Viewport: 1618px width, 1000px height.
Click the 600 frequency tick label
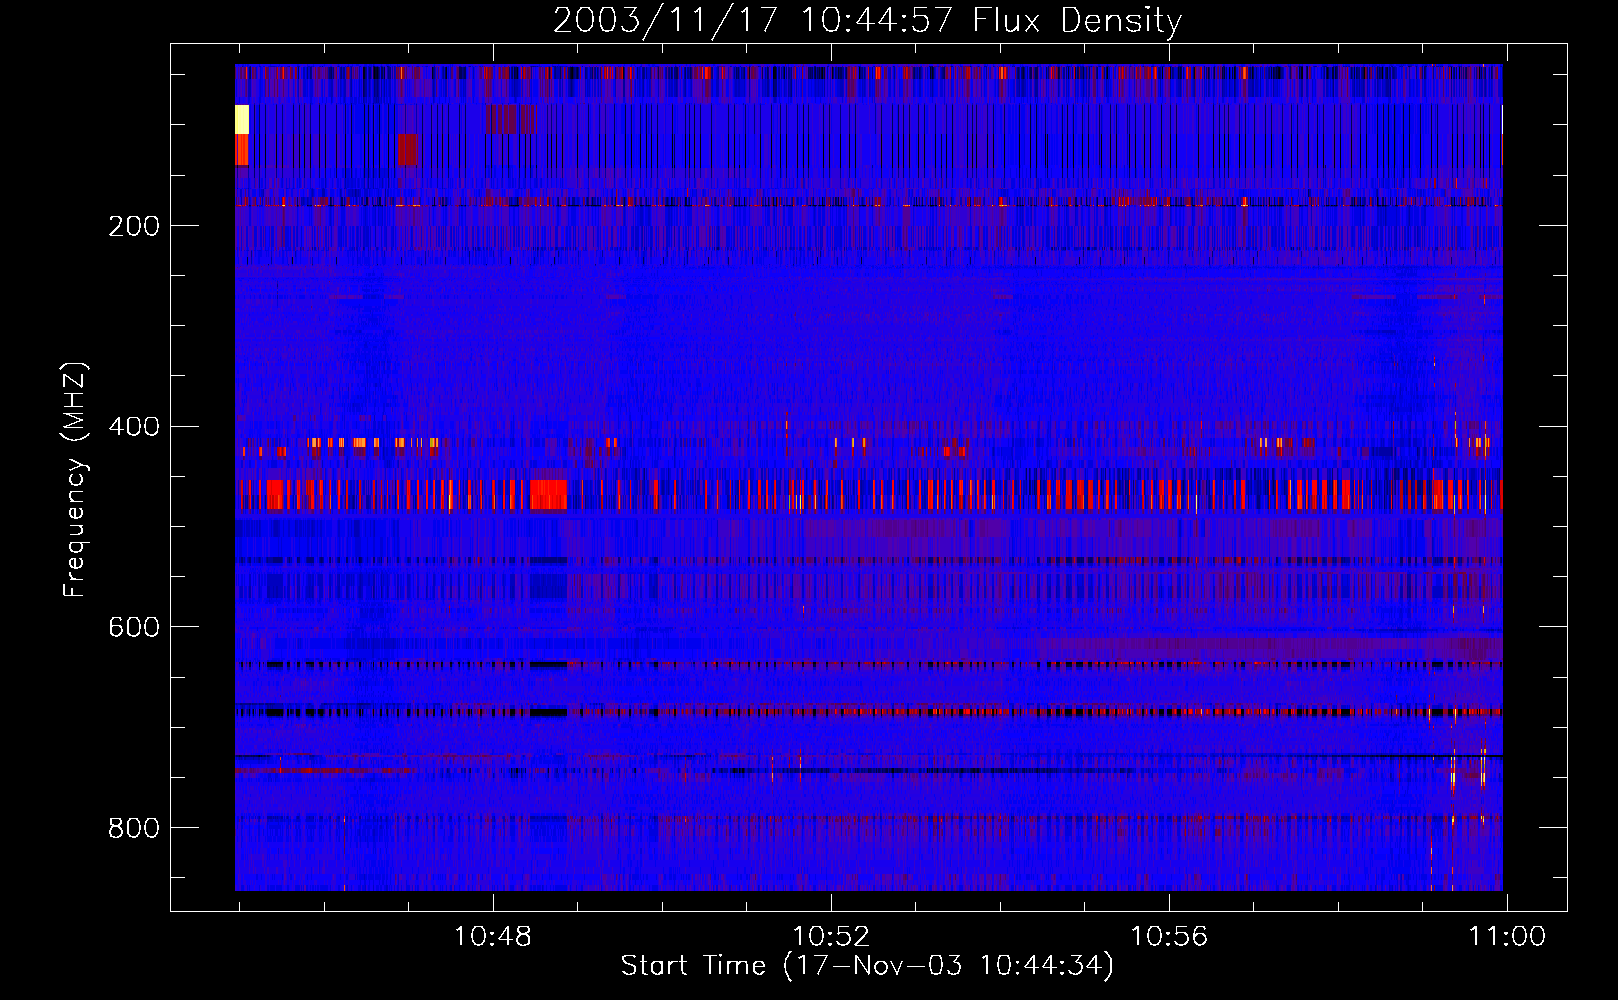coord(134,627)
